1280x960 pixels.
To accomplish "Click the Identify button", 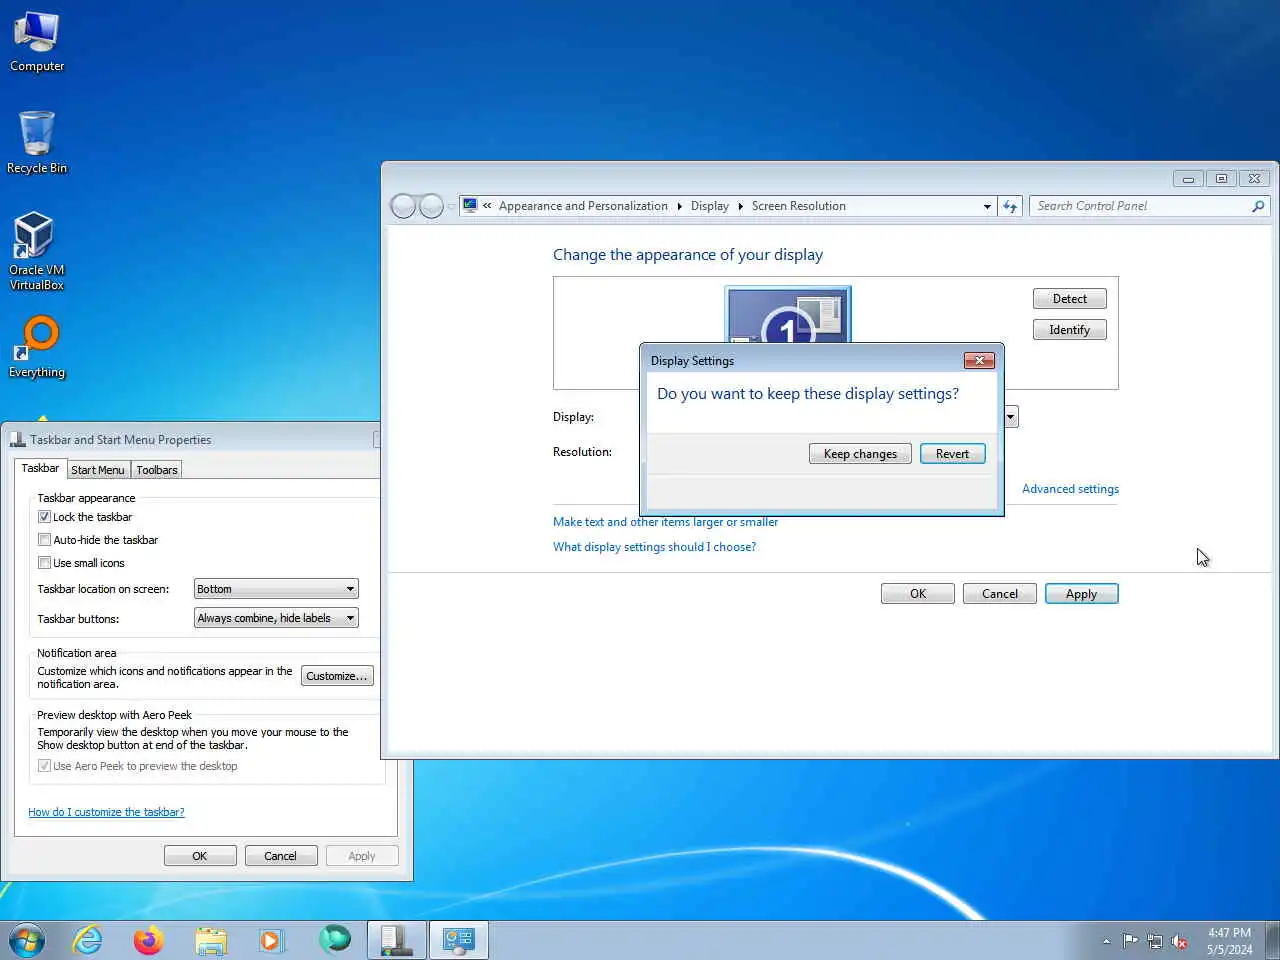I will 1070,330.
